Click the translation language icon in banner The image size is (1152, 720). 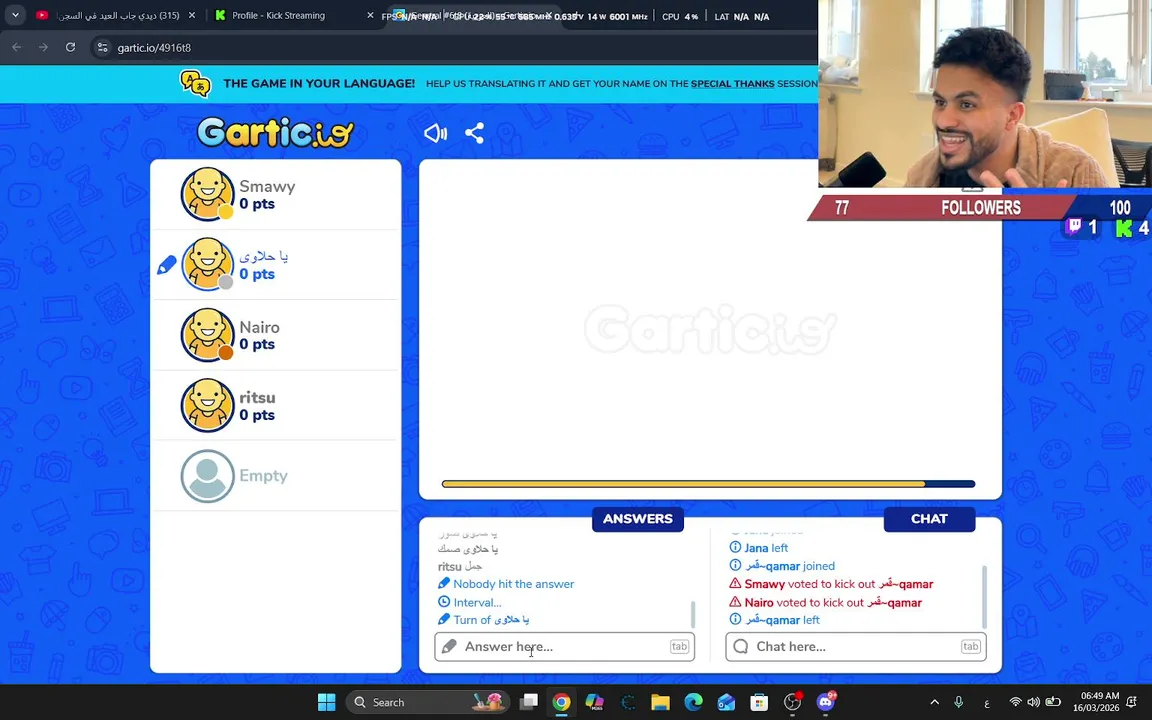click(195, 84)
